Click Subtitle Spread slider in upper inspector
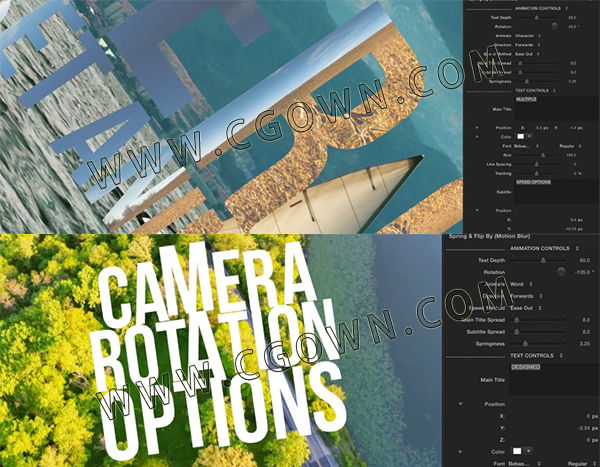 536,72
